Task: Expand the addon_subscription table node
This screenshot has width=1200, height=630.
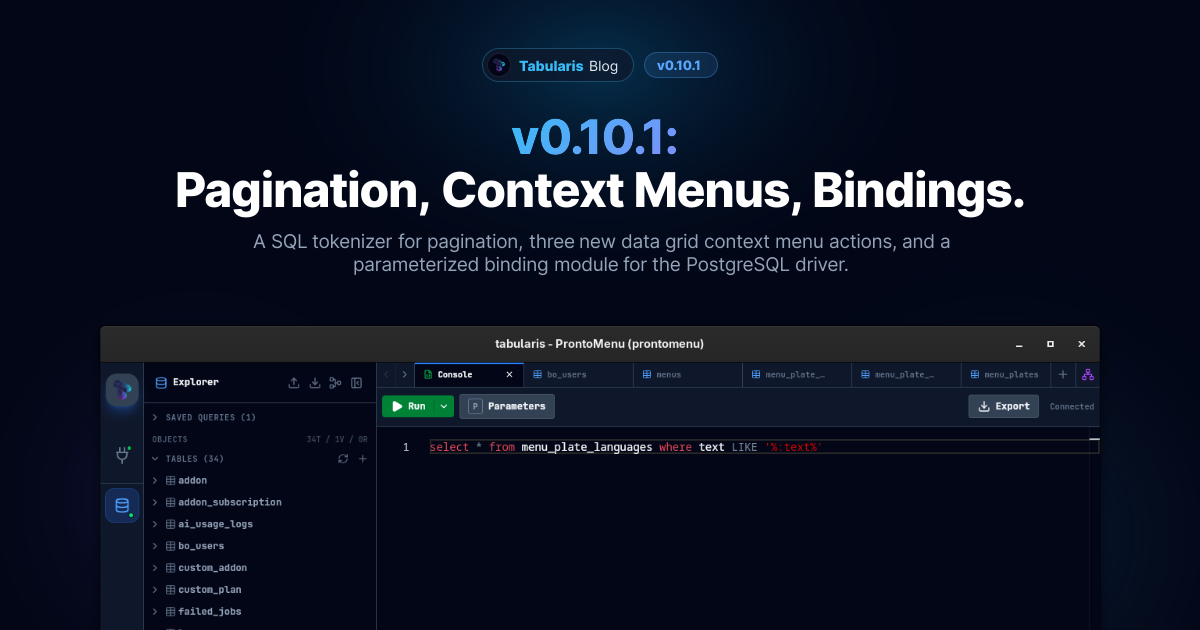Action: pyautogui.click(x=155, y=502)
